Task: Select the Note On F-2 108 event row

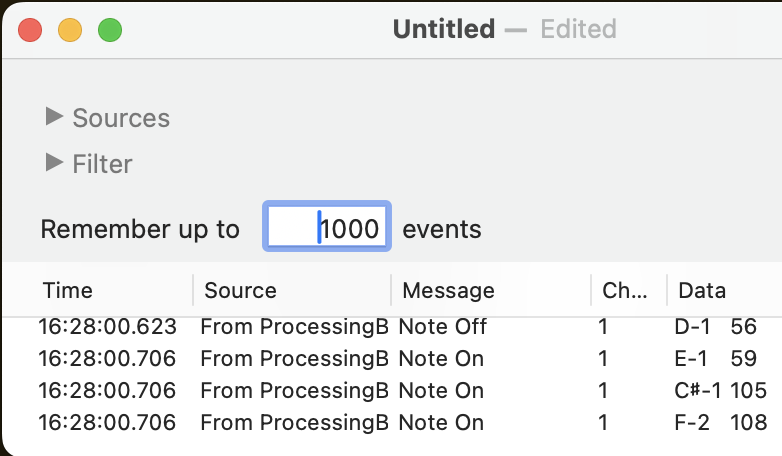Action: click(442, 423)
